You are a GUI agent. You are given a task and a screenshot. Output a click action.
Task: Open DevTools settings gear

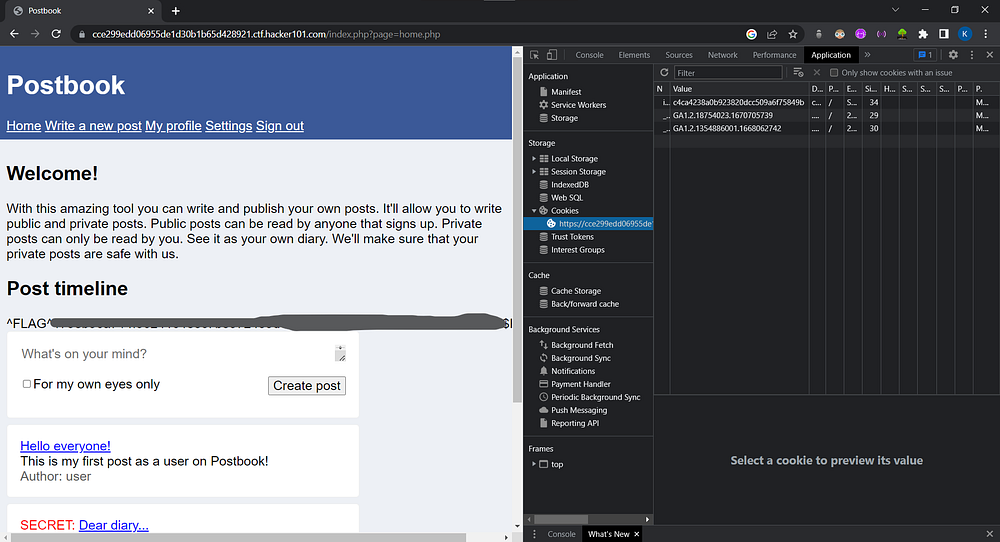[953, 55]
